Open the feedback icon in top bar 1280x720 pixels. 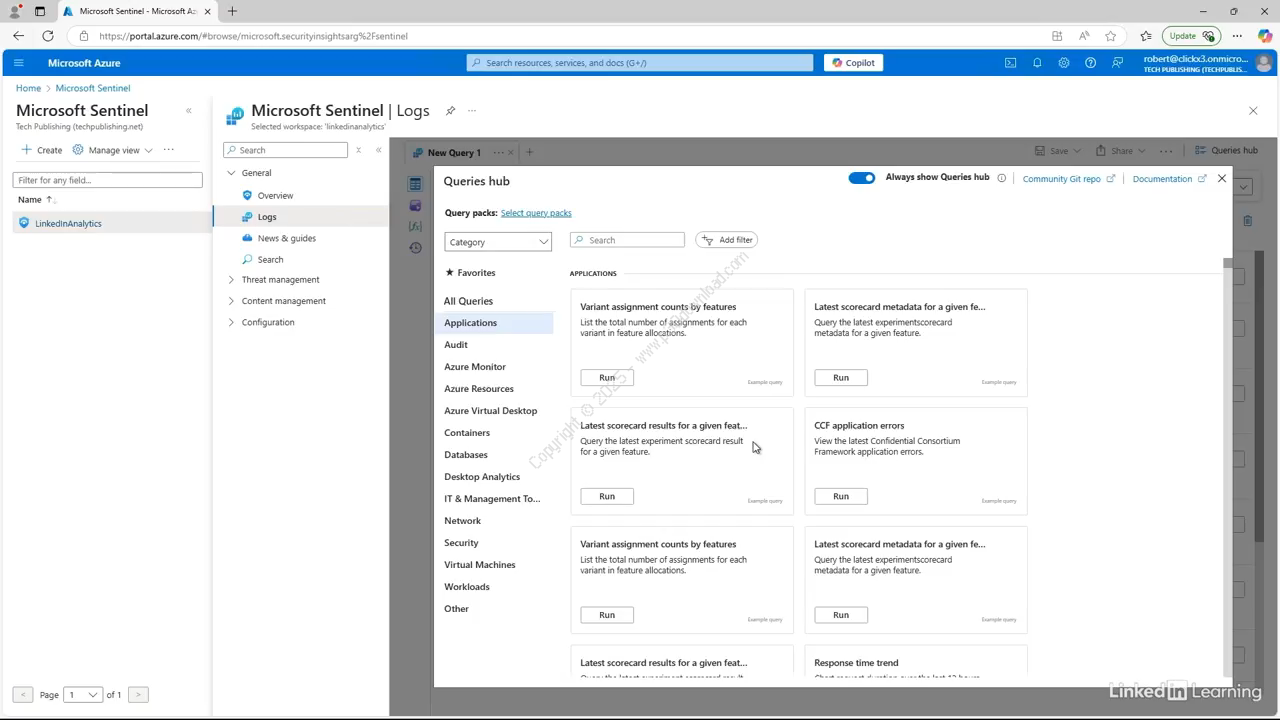pyautogui.click(x=1117, y=63)
